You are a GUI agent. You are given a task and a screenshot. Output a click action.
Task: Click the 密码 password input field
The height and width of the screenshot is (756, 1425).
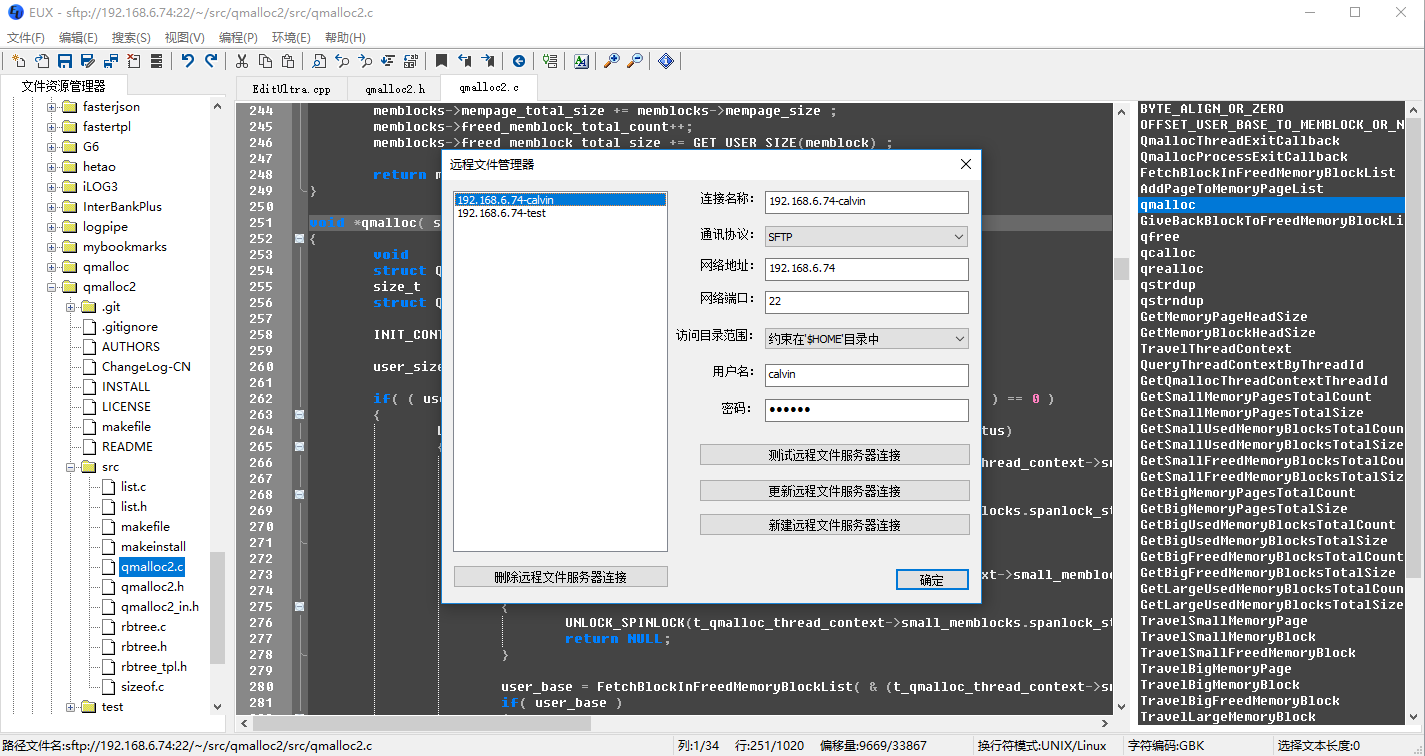pos(865,410)
